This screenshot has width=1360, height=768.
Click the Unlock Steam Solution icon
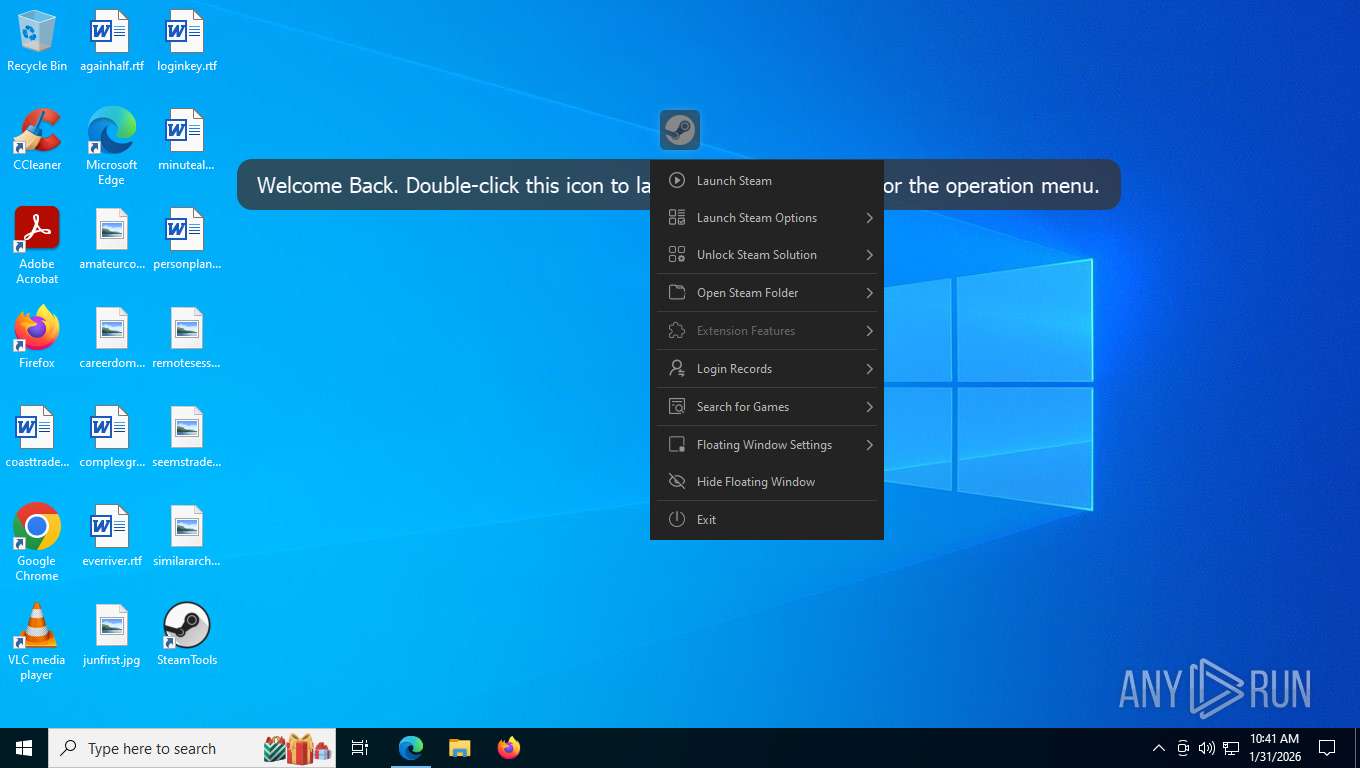(677, 255)
